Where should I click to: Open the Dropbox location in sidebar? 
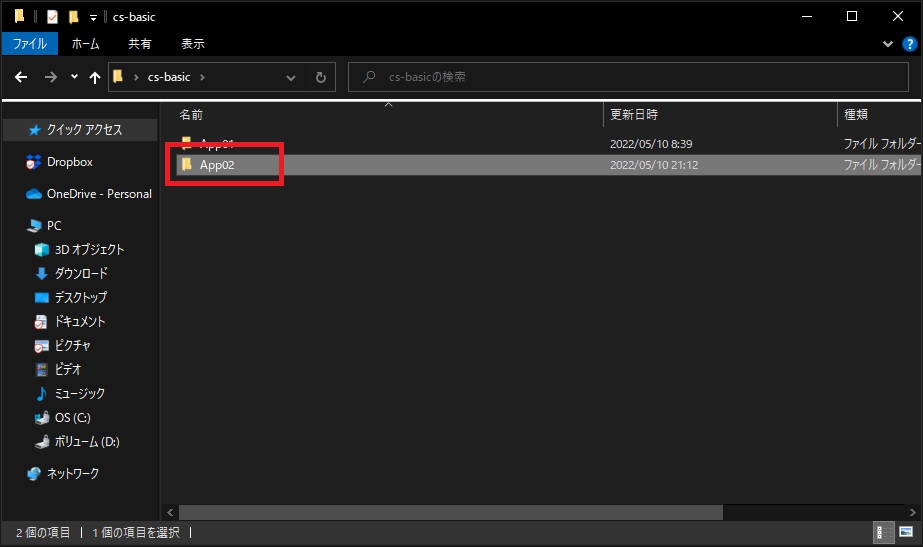pos(69,162)
